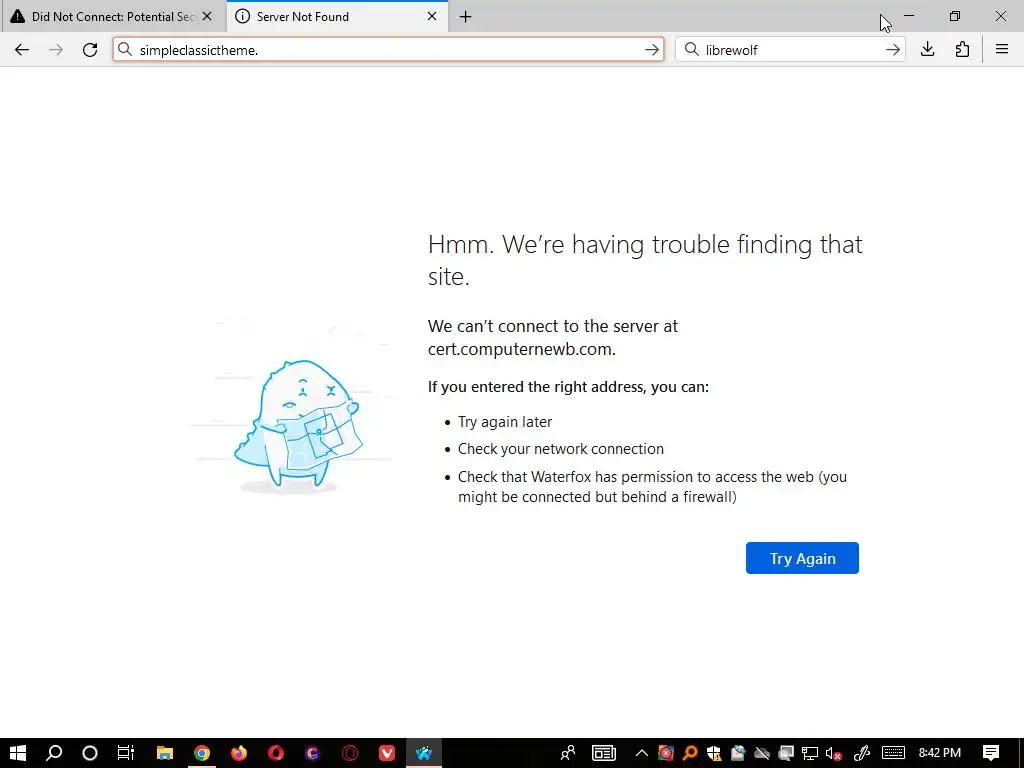
Task: Restore down the Waterfox window
Action: [x=955, y=16]
